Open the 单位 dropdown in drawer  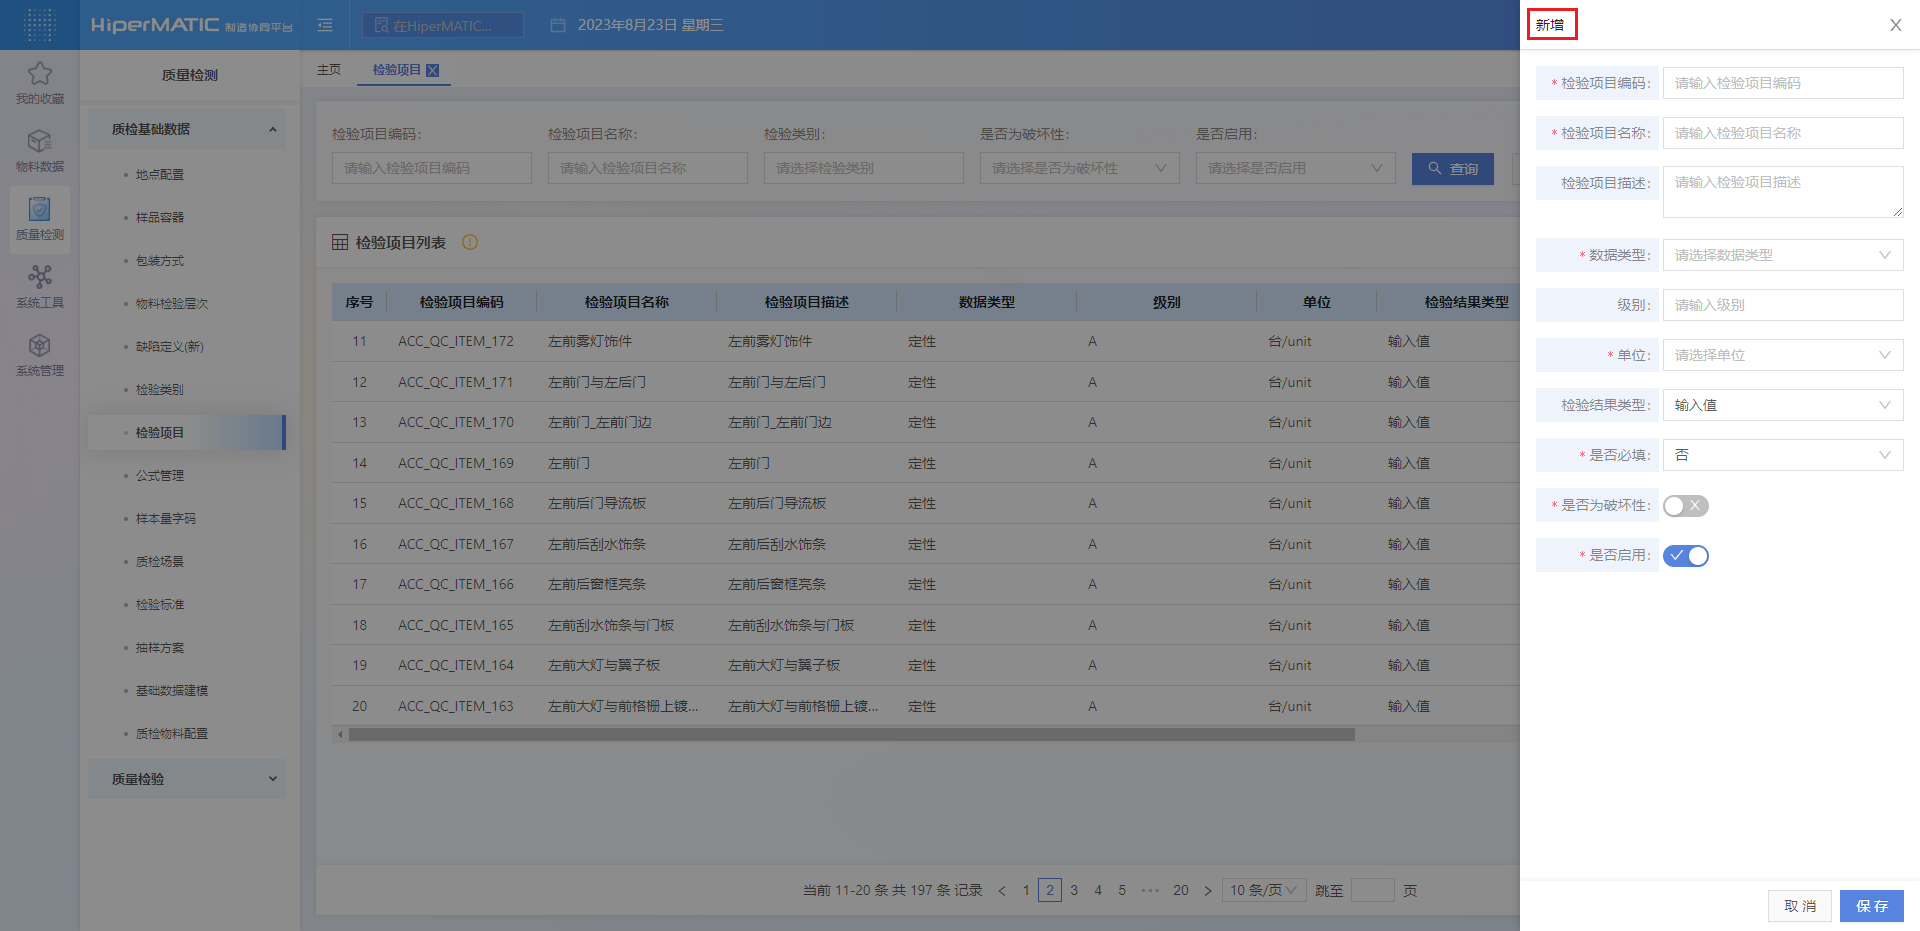(1783, 355)
